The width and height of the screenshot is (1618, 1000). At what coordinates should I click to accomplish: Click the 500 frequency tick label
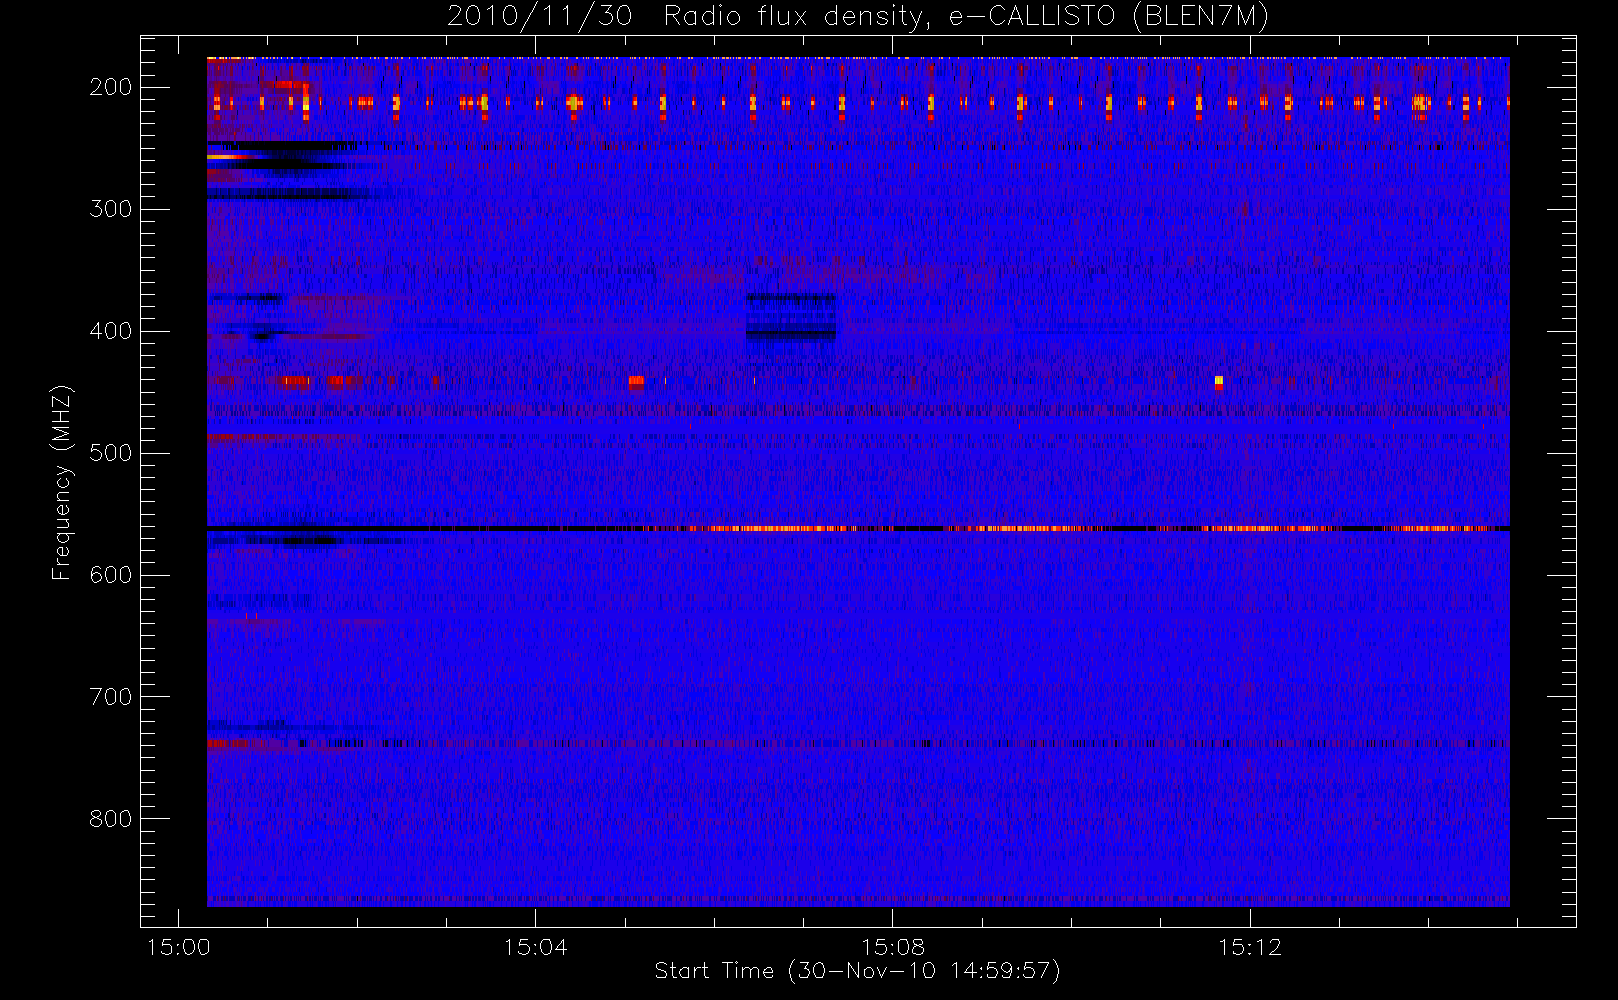tap(110, 453)
